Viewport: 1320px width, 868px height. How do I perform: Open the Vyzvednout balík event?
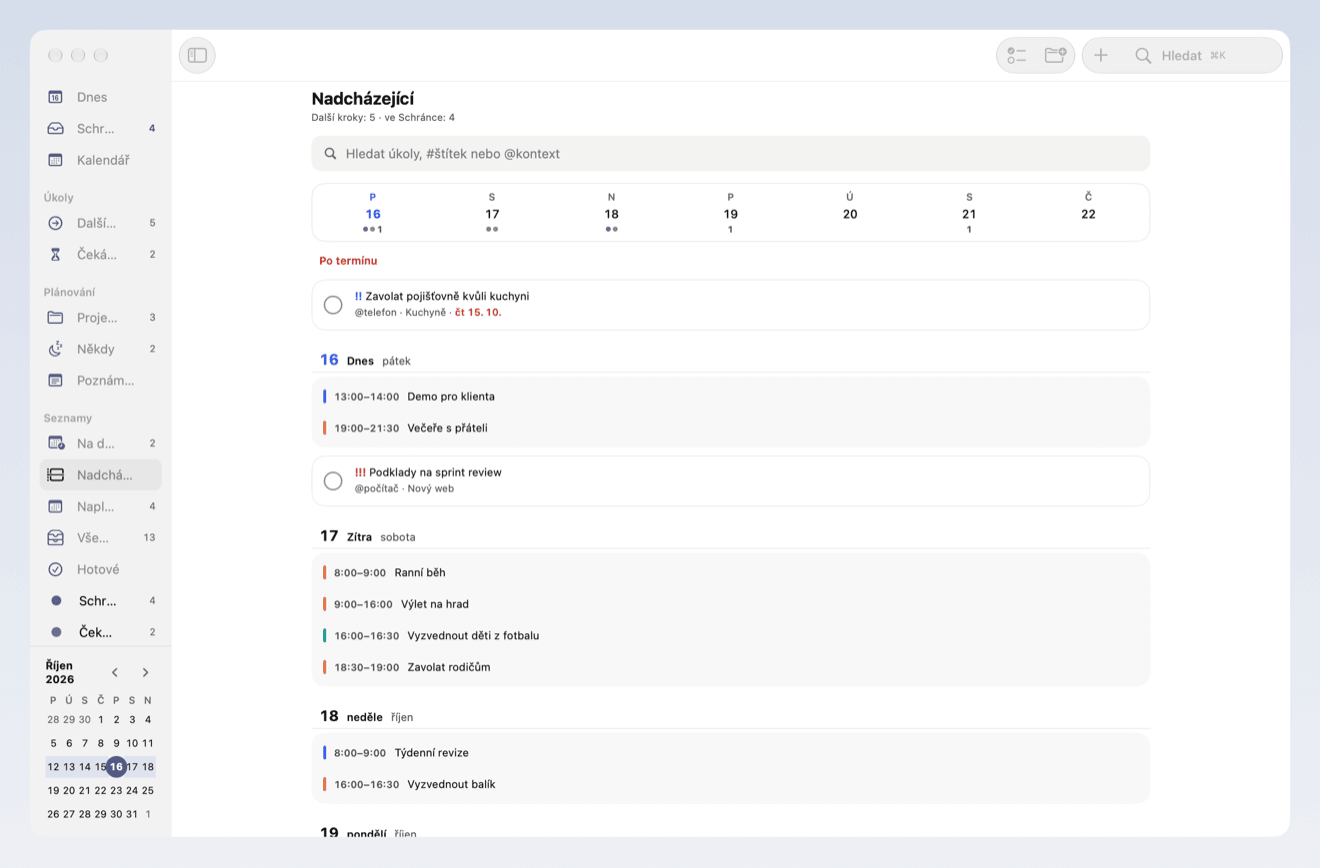(x=730, y=785)
